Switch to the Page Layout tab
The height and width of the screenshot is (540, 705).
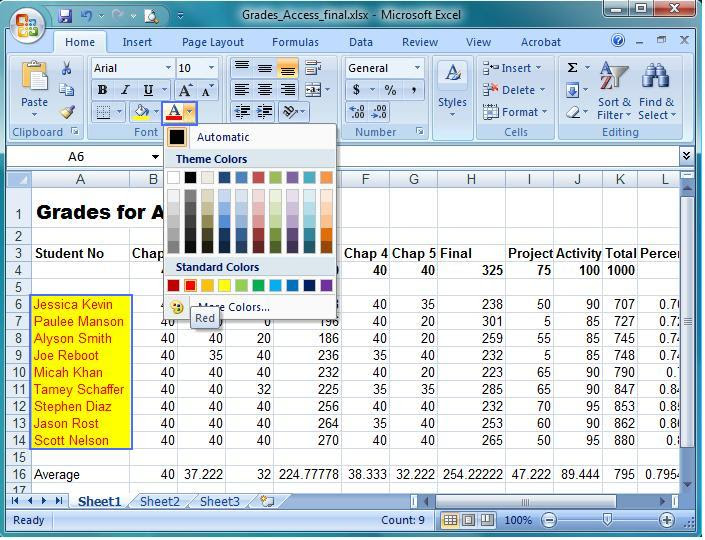coord(213,42)
